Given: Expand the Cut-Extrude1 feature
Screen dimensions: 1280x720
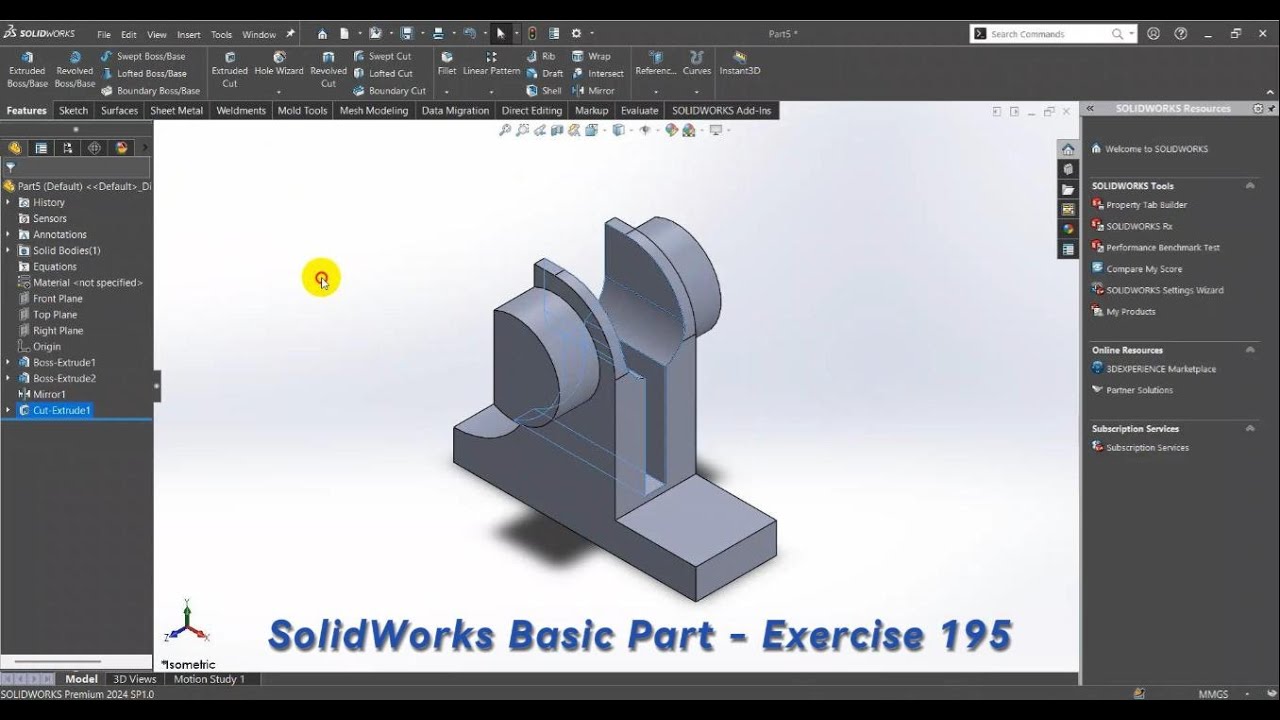Looking at the screenshot, I should (8, 410).
